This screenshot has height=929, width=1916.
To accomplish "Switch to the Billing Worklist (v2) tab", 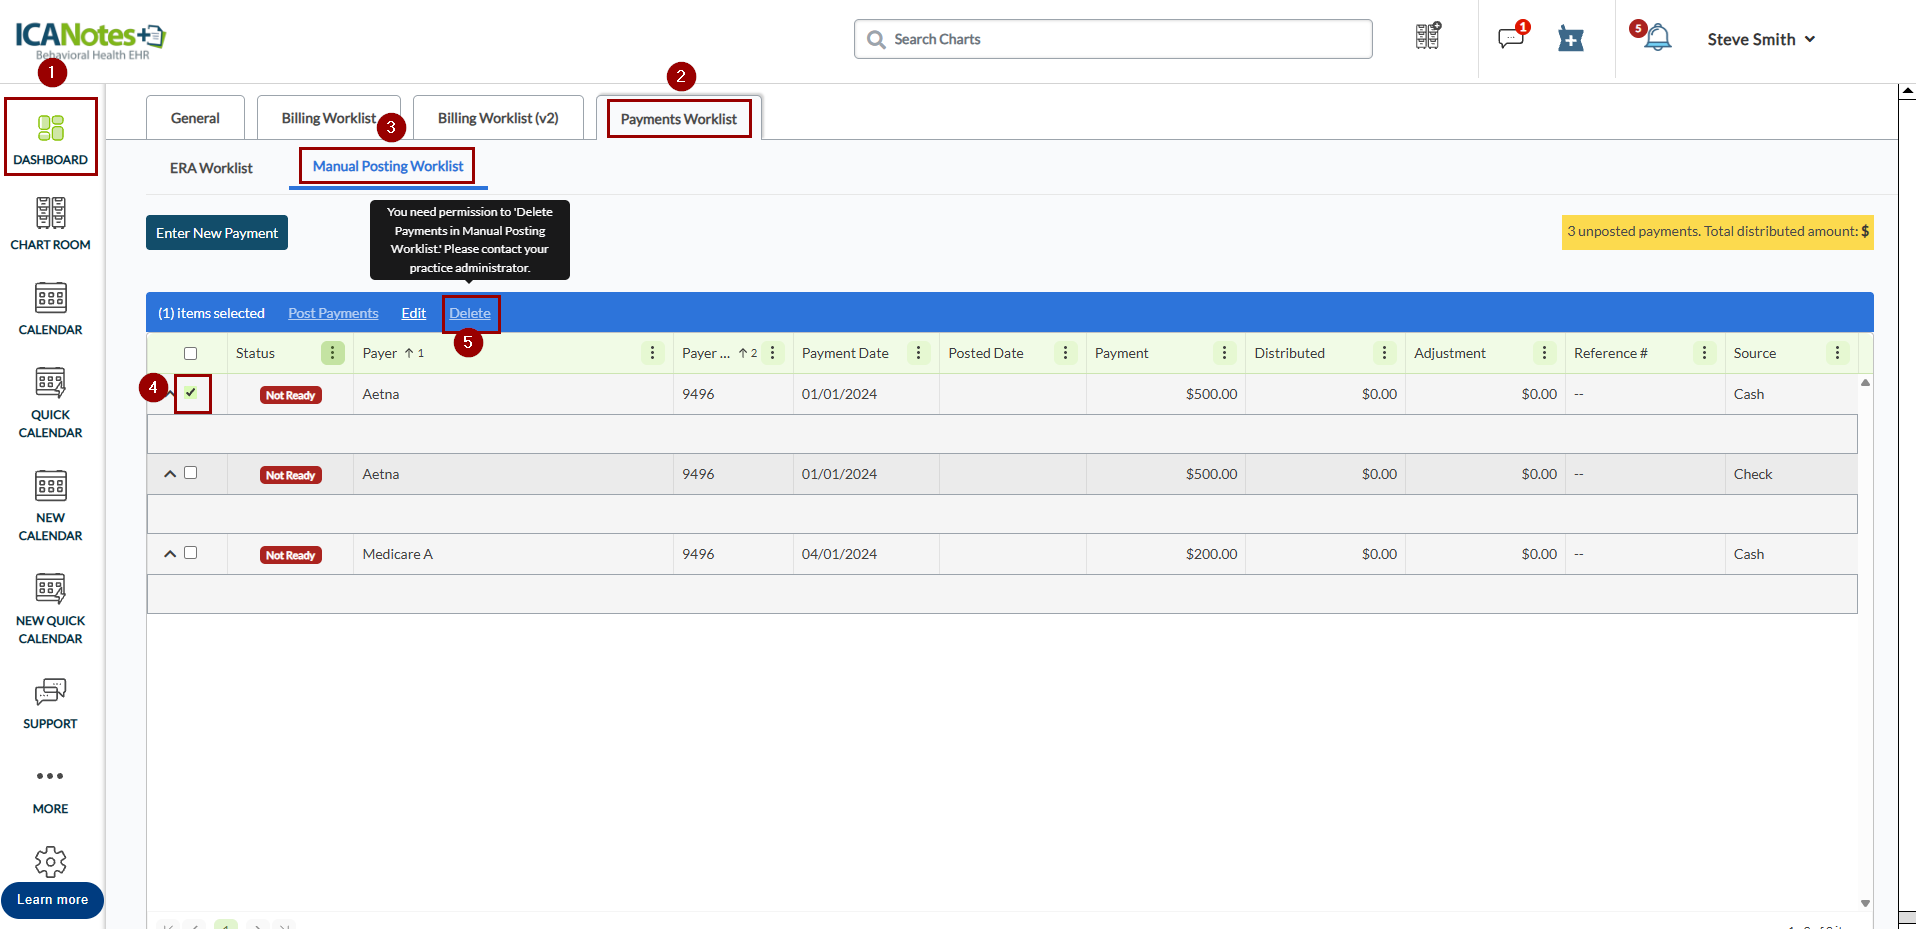I will [x=498, y=118].
